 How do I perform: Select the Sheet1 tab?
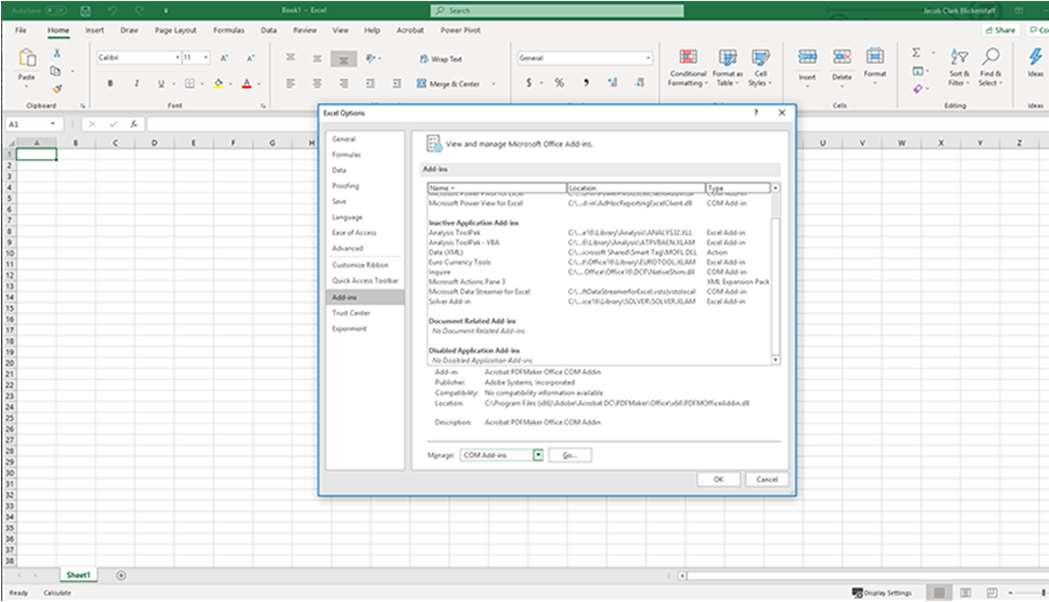(78, 575)
